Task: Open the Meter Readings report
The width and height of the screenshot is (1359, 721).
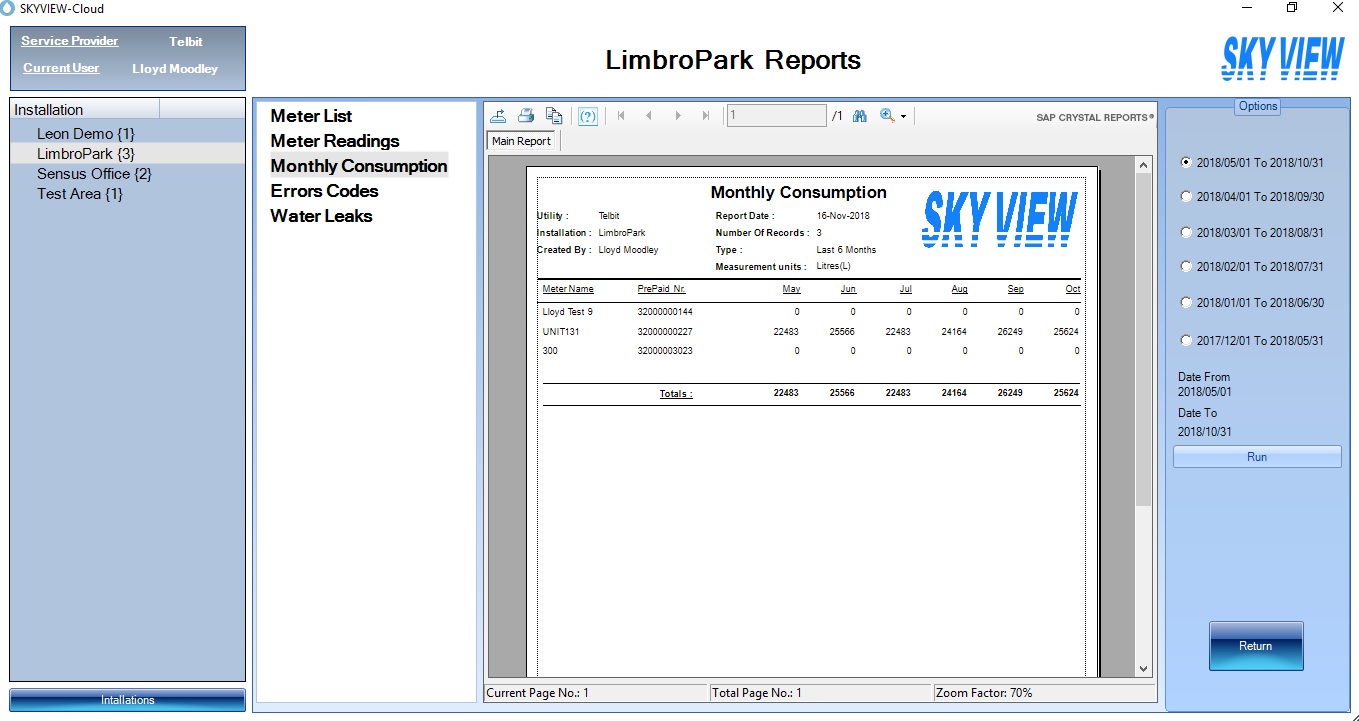Action: click(335, 141)
